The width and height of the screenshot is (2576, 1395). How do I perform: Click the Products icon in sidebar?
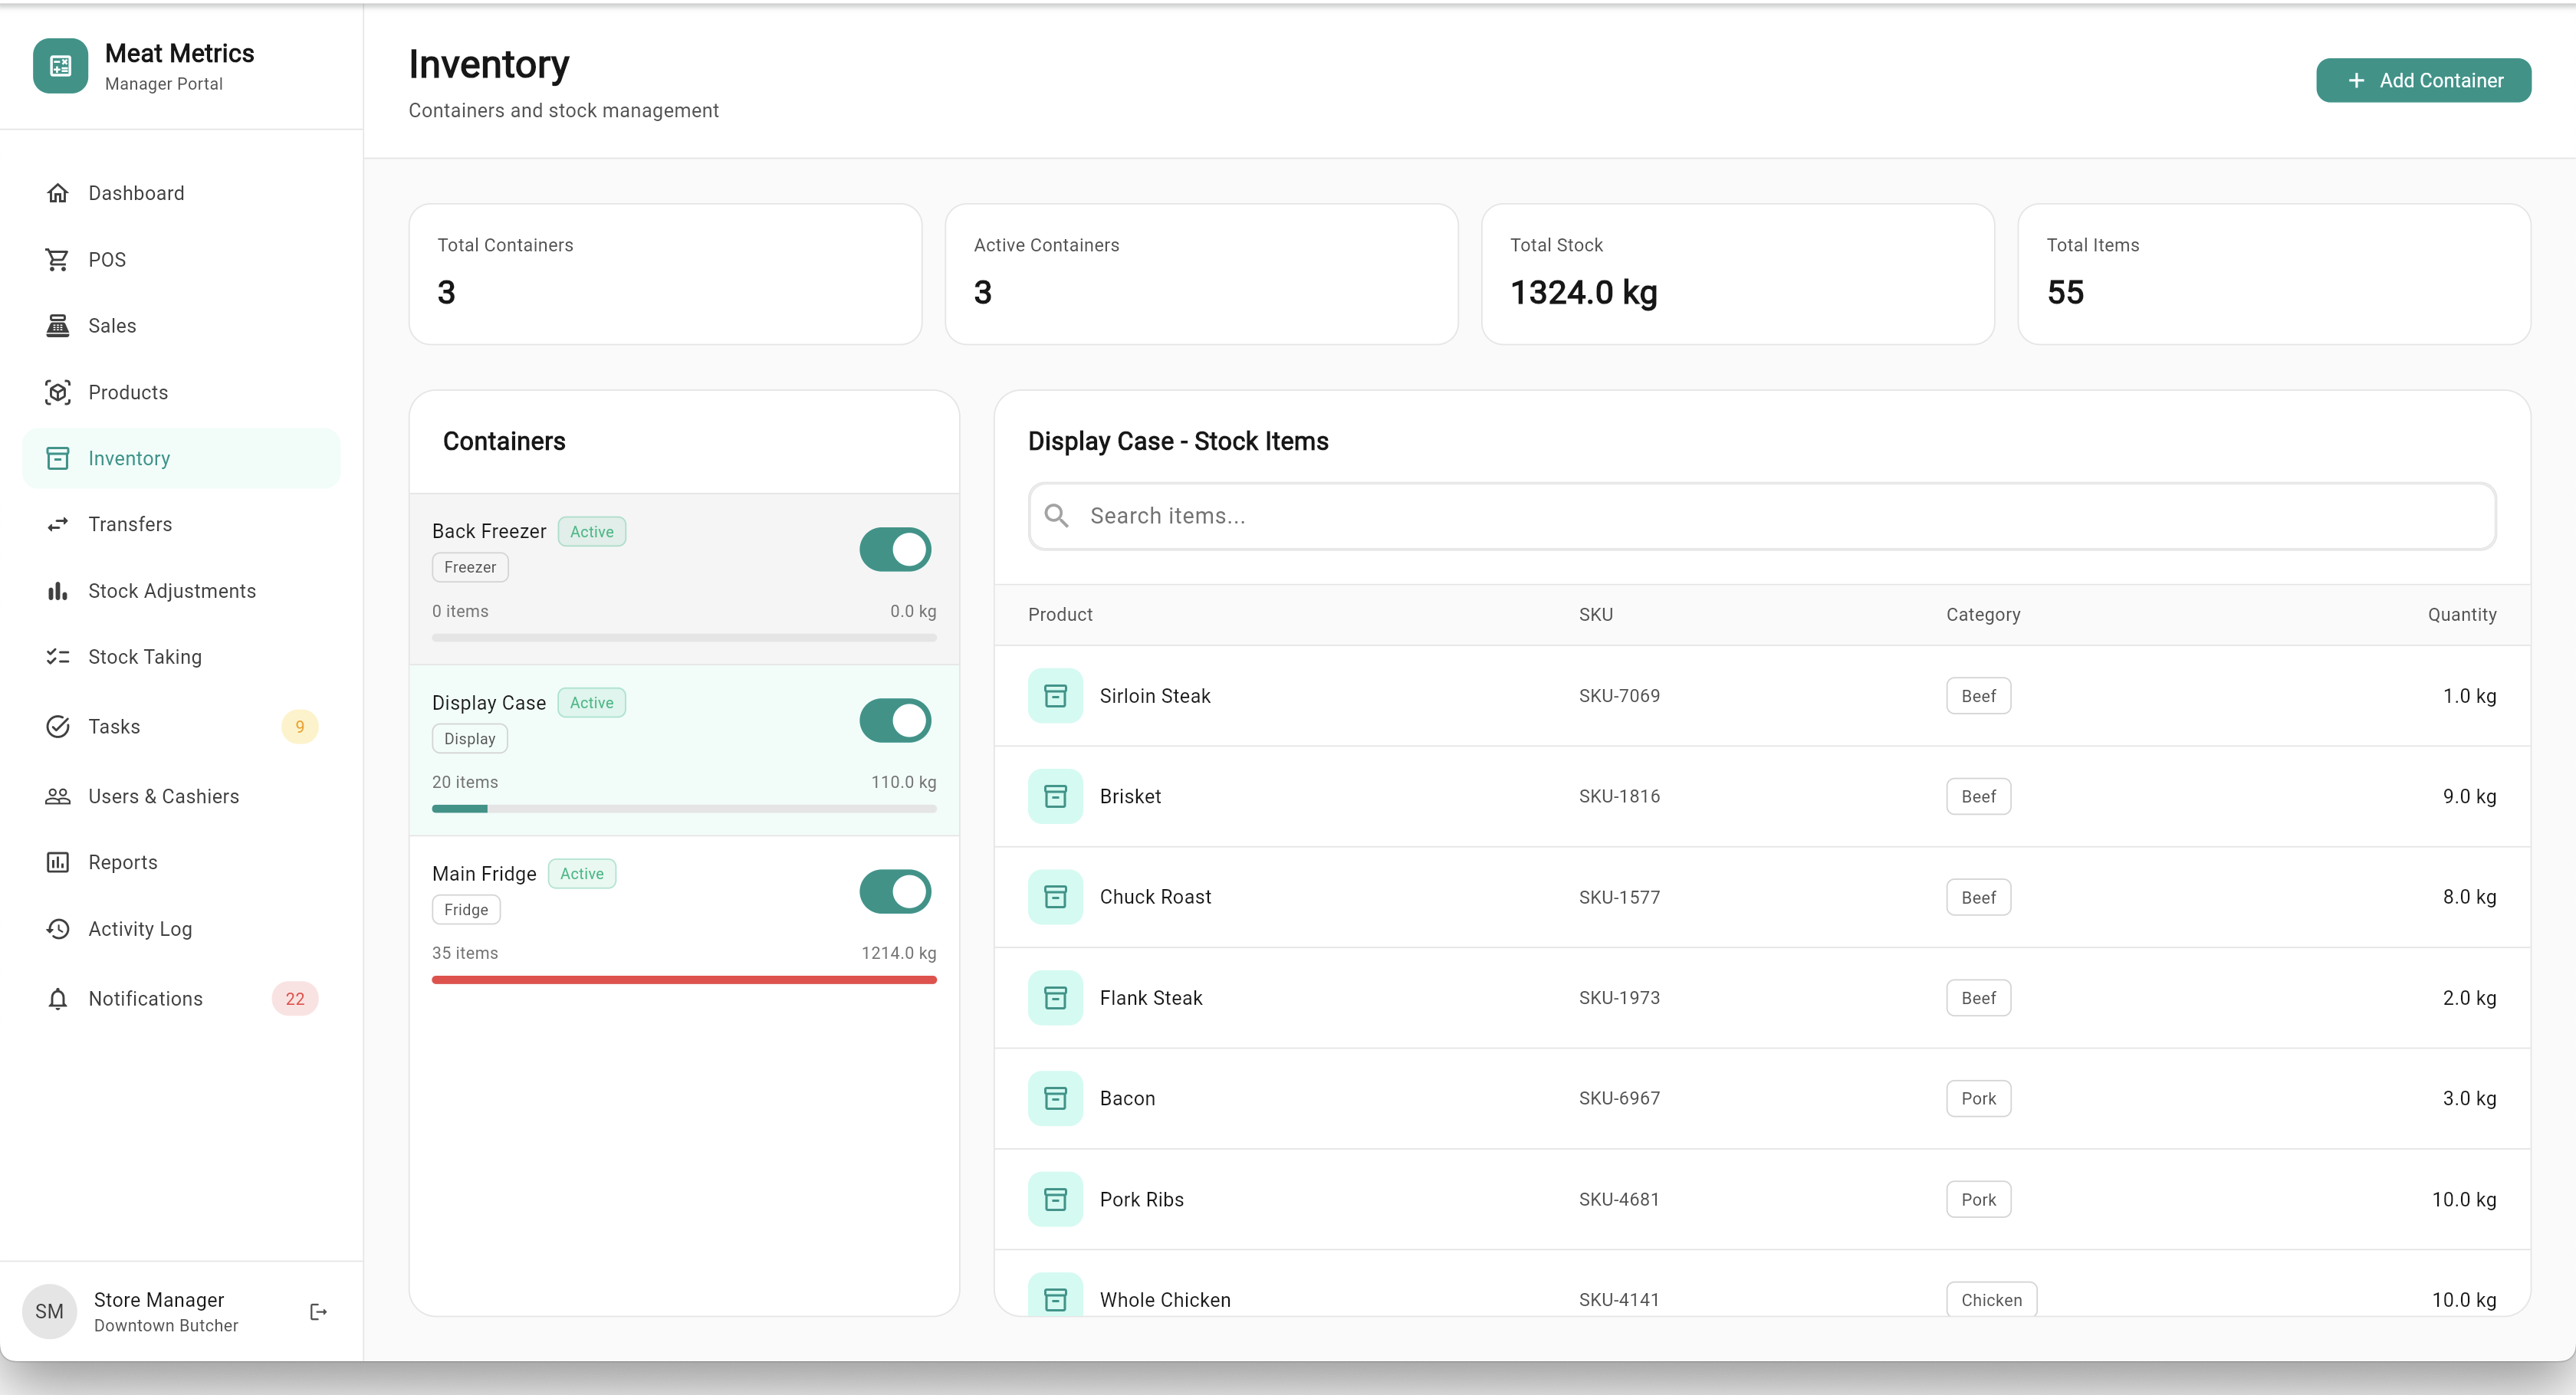pos(58,392)
